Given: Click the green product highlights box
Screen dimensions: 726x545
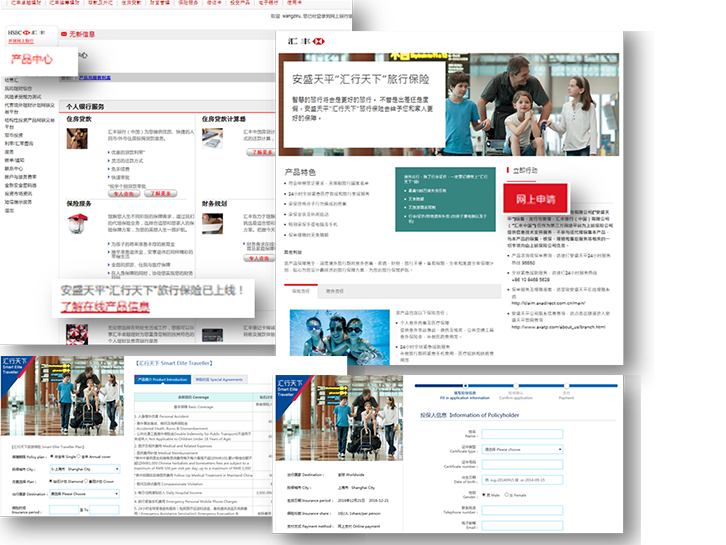Looking at the screenshot, I should point(445,200).
